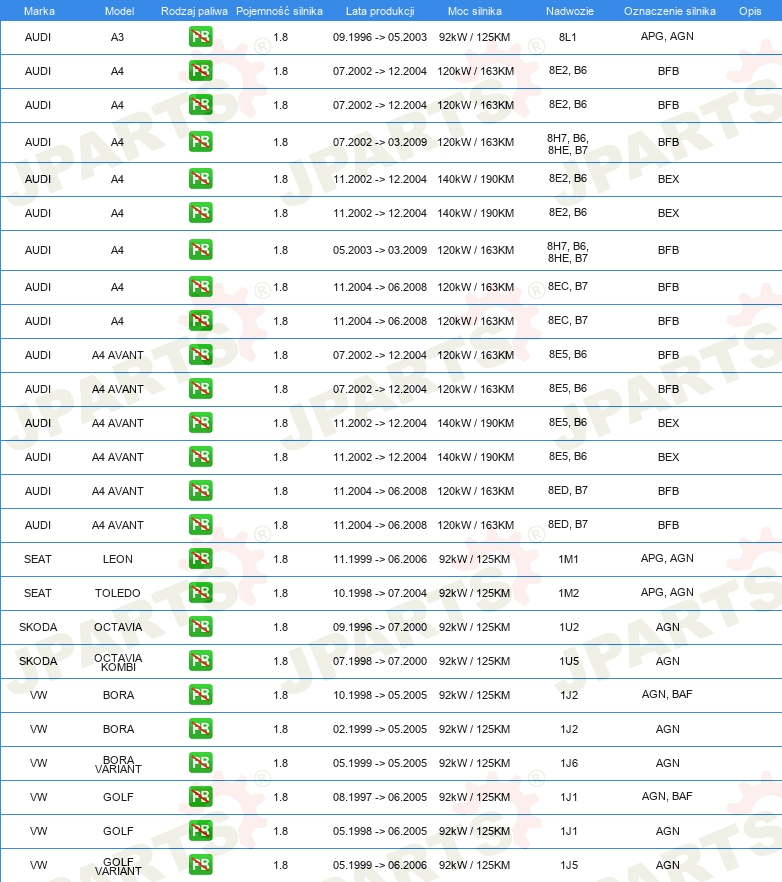Image resolution: width=782 pixels, height=882 pixels.
Task: Click the fuel icon in the SEAT TOLEDO row
Action: 200,592
